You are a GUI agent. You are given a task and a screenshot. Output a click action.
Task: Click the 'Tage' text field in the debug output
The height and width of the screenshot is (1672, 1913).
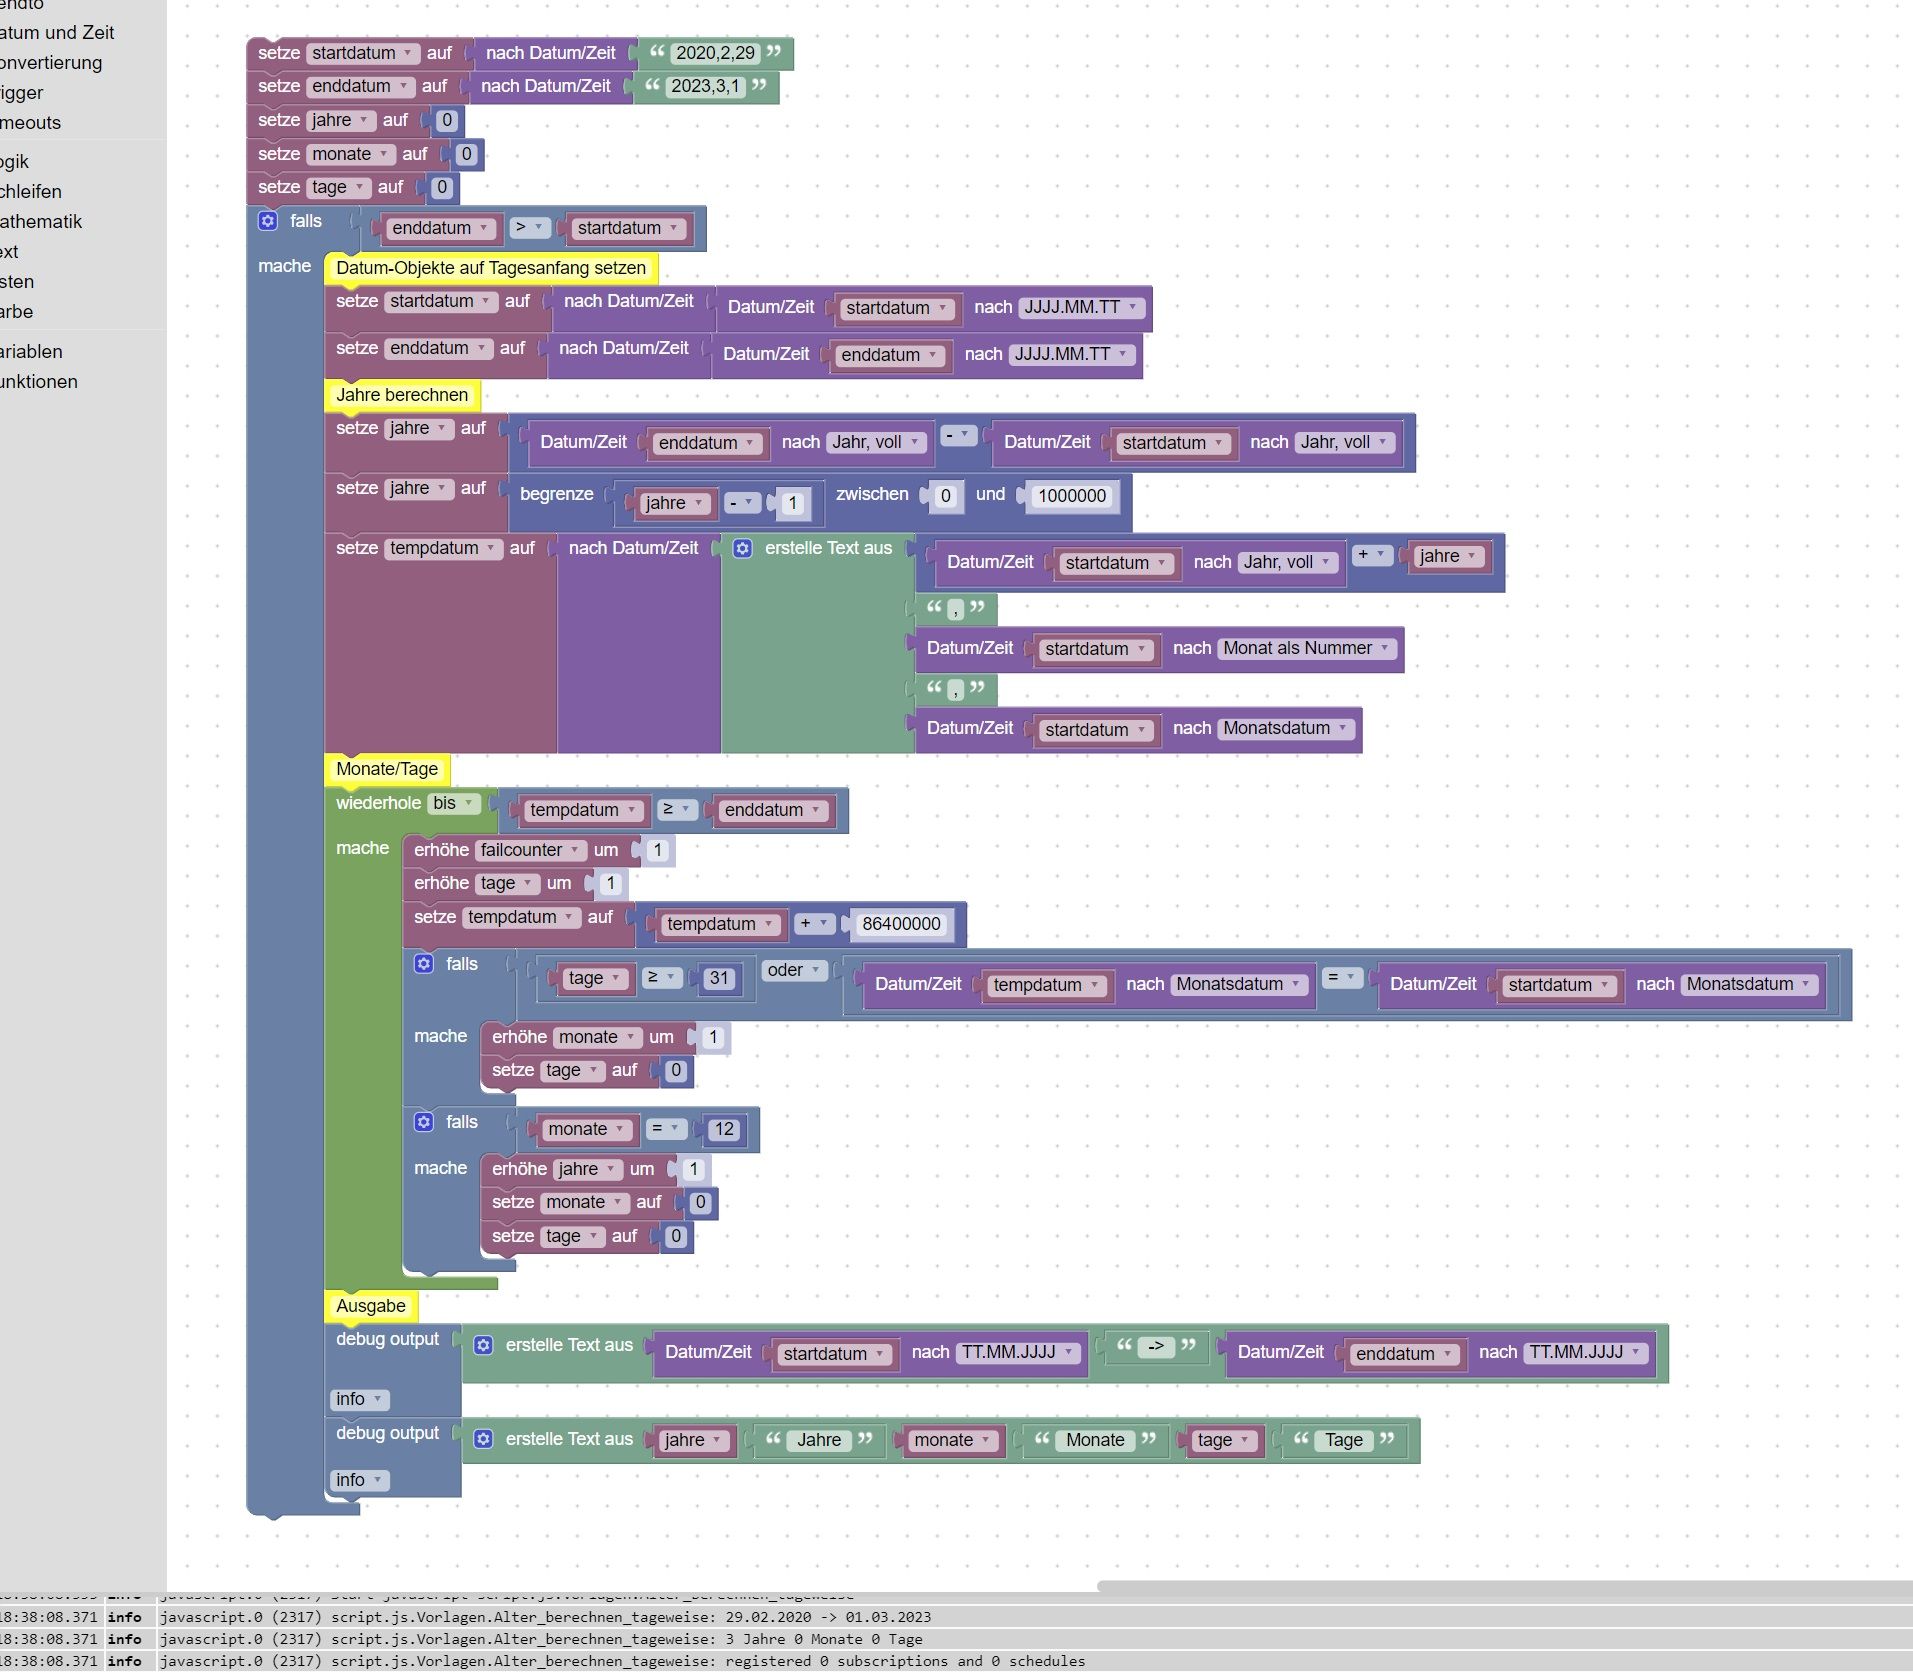point(1344,1440)
